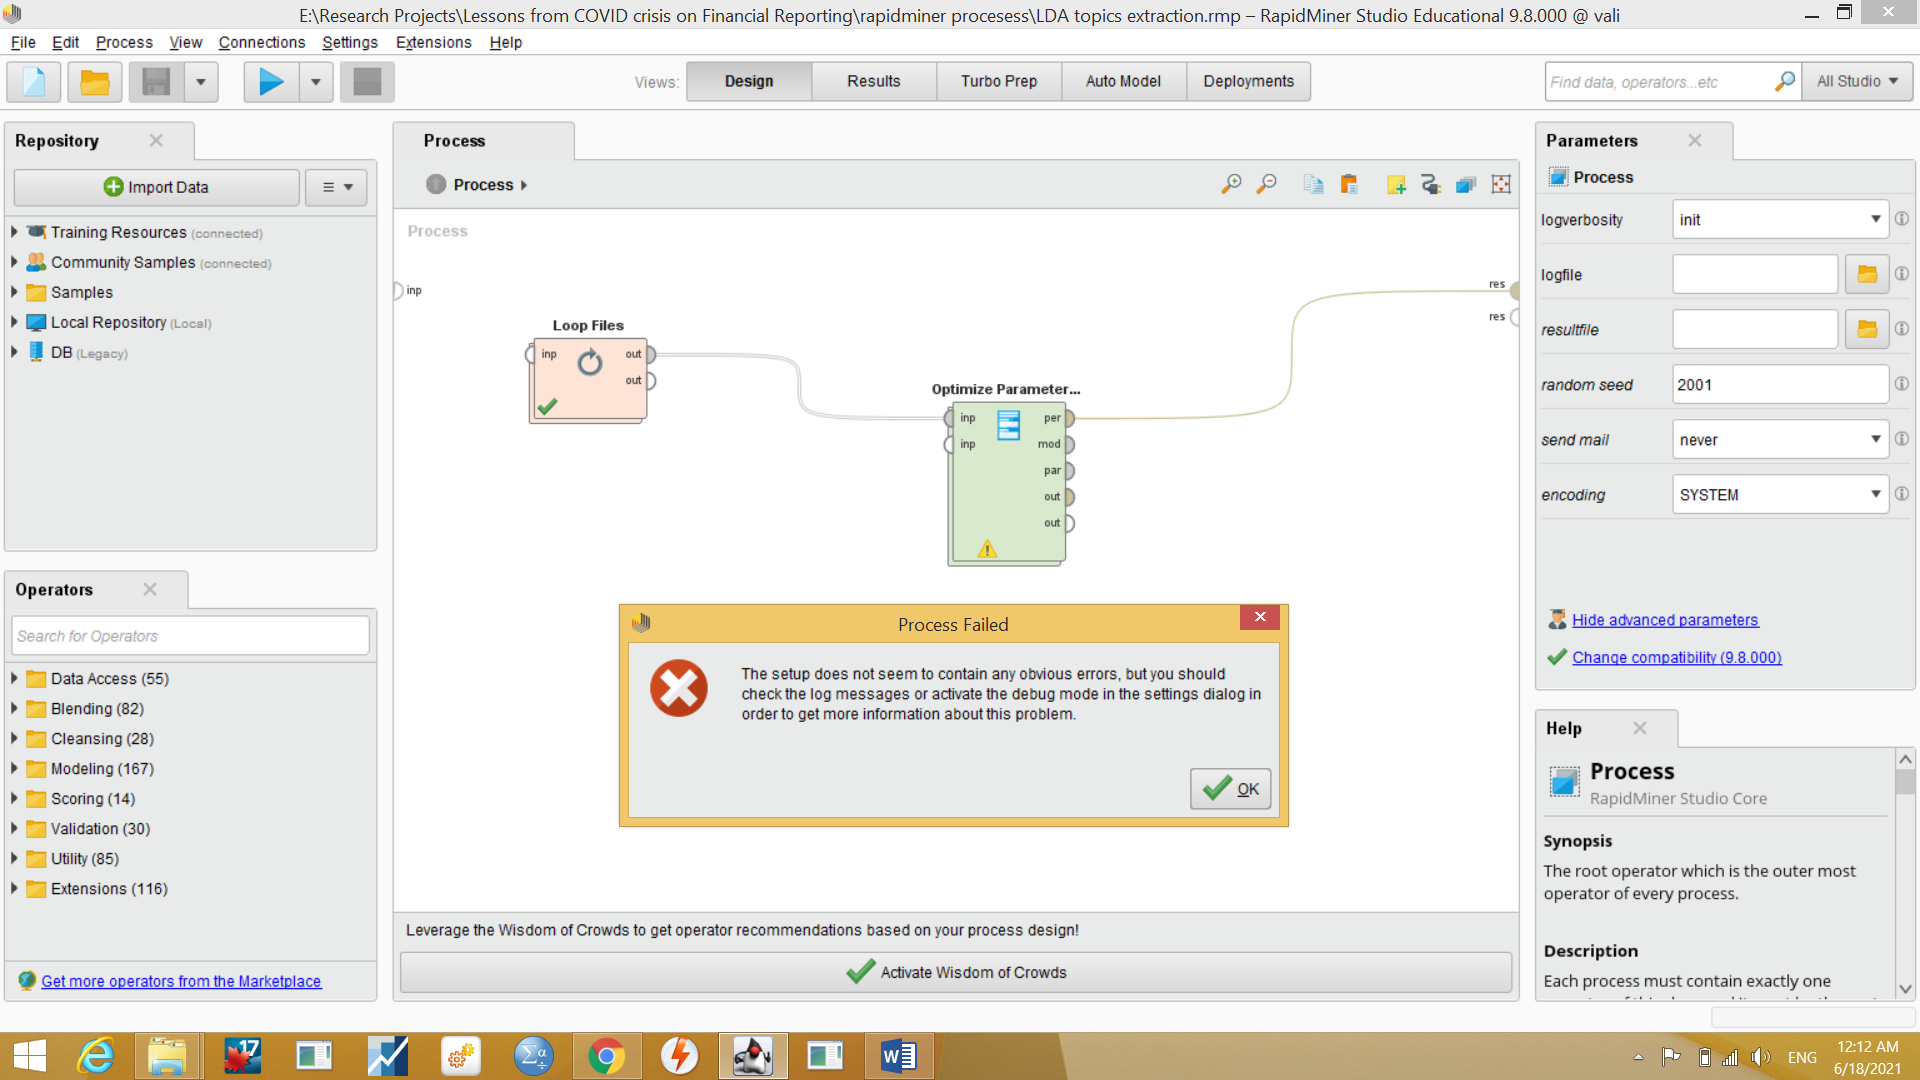Image resolution: width=1920 pixels, height=1080 pixels.
Task: Open the Get more operators from Marketplace link
Action: [x=181, y=981]
